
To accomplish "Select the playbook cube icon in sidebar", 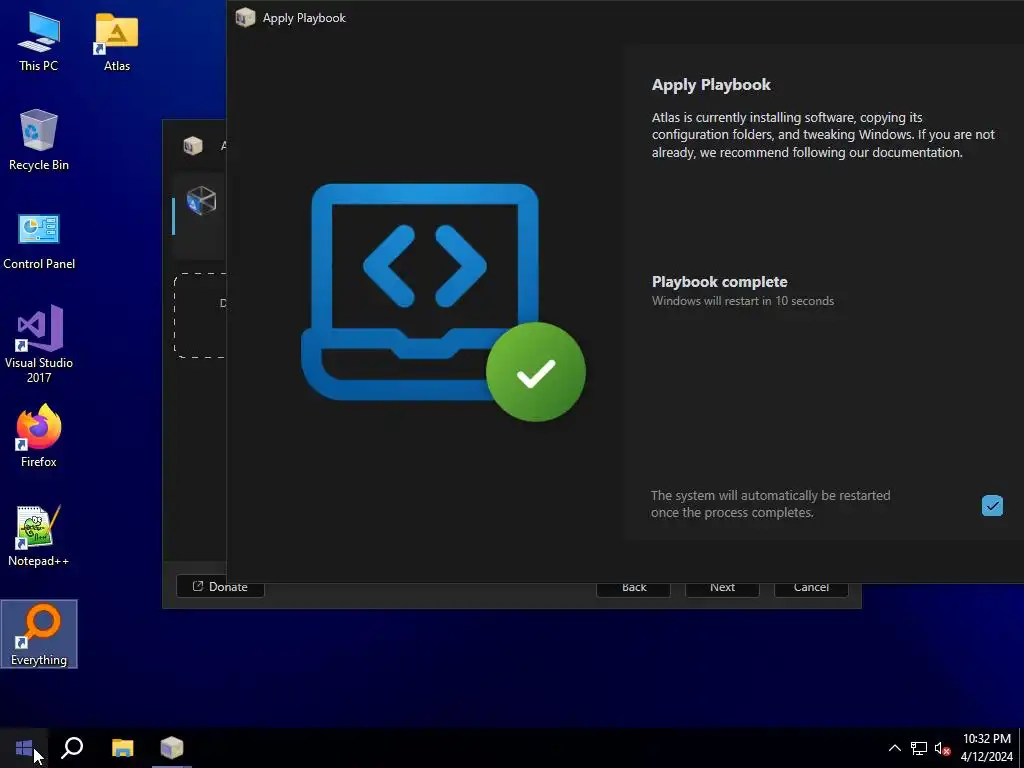I will [201, 200].
